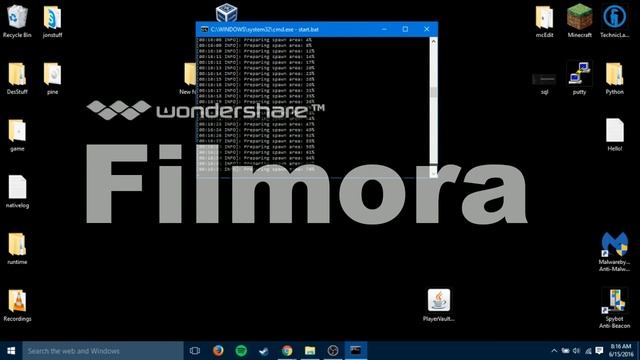
Task: Open Task View in the taskbar
Action: click(195, 351)
